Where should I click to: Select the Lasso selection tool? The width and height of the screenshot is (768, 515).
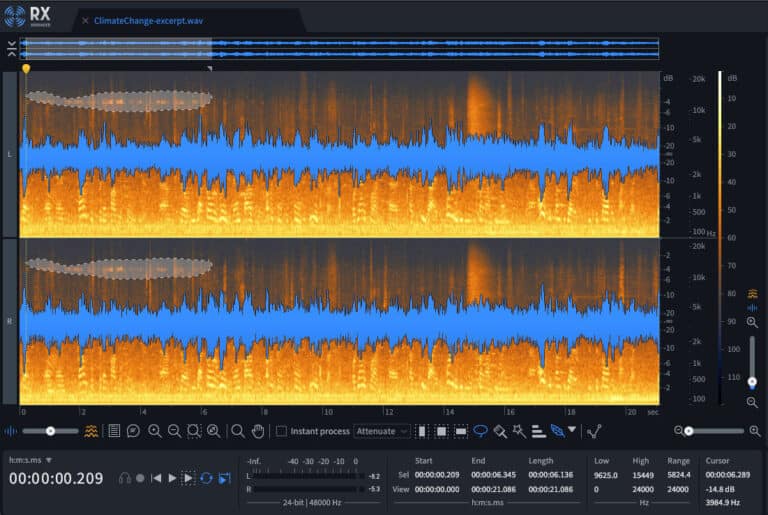coord(480,431)
